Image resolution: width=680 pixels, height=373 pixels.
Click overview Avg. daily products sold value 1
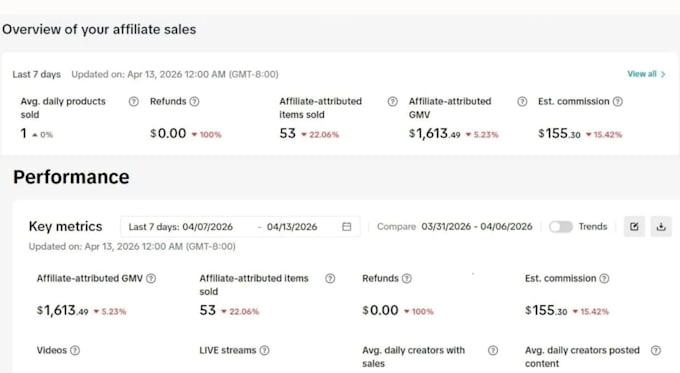[23, 134]
